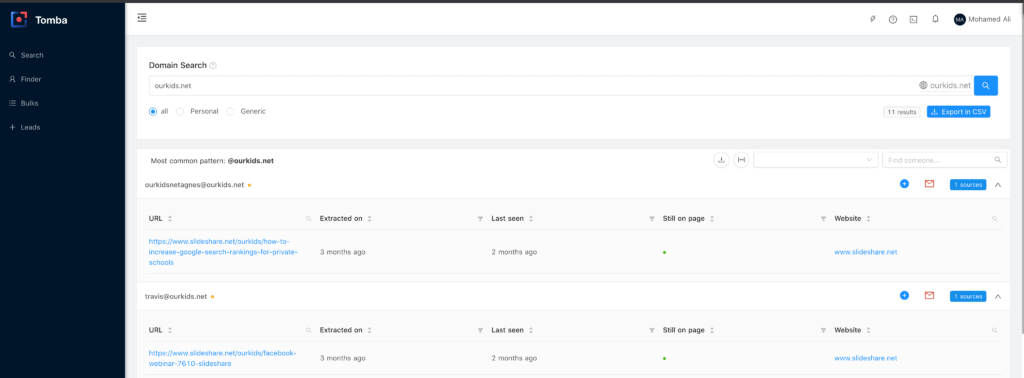The height and width of the screenshot is (378, 1024).
Task: Send email to ourkidsnetagnes@ourkids.net via envelope icon
Action: [929, 184]
